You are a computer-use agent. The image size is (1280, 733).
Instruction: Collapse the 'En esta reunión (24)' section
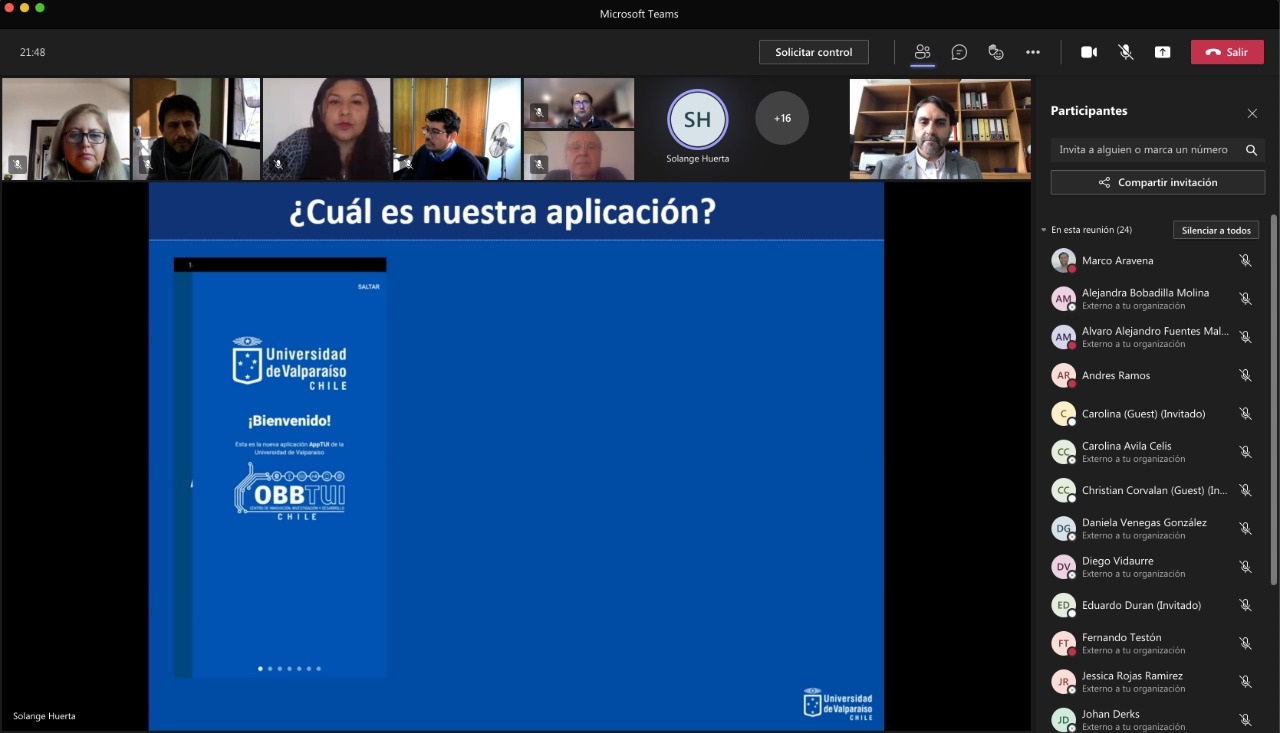click(1044, 230)
